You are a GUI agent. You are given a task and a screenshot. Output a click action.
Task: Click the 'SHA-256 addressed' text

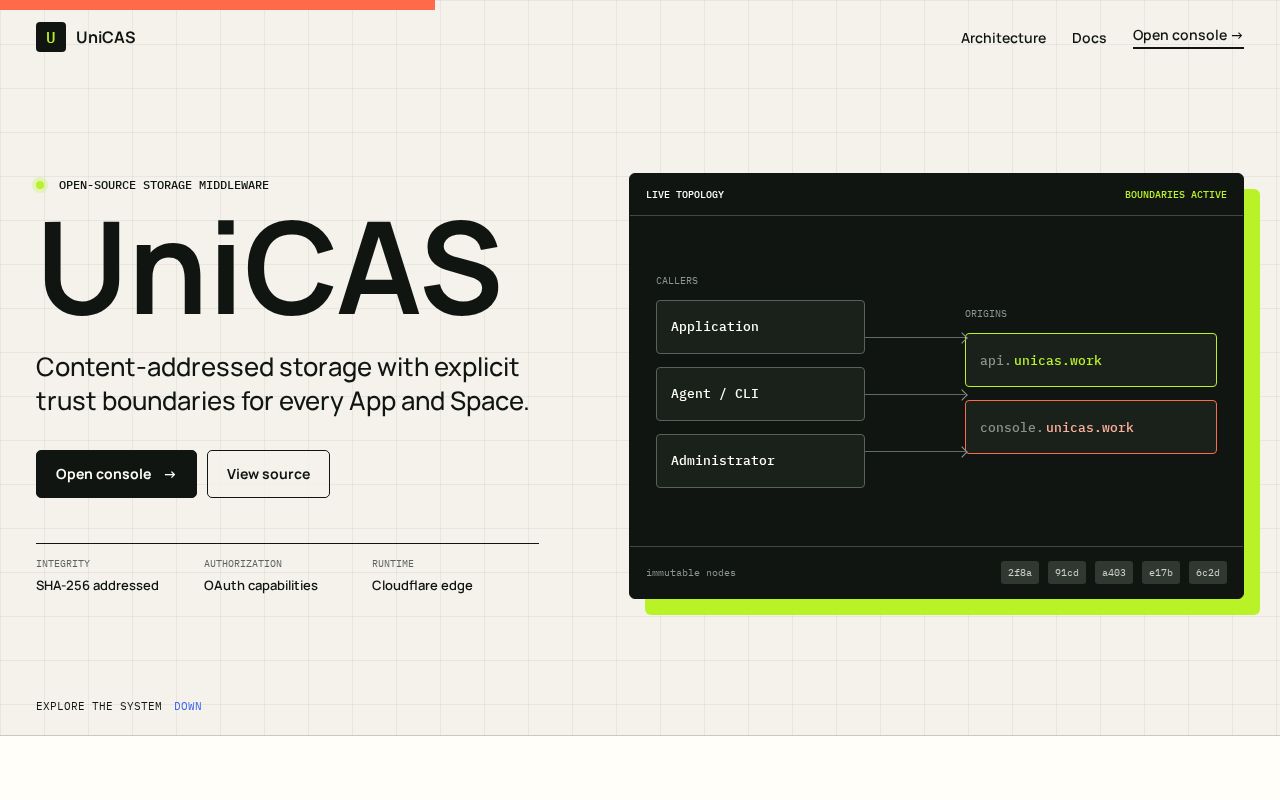point(97,586)
